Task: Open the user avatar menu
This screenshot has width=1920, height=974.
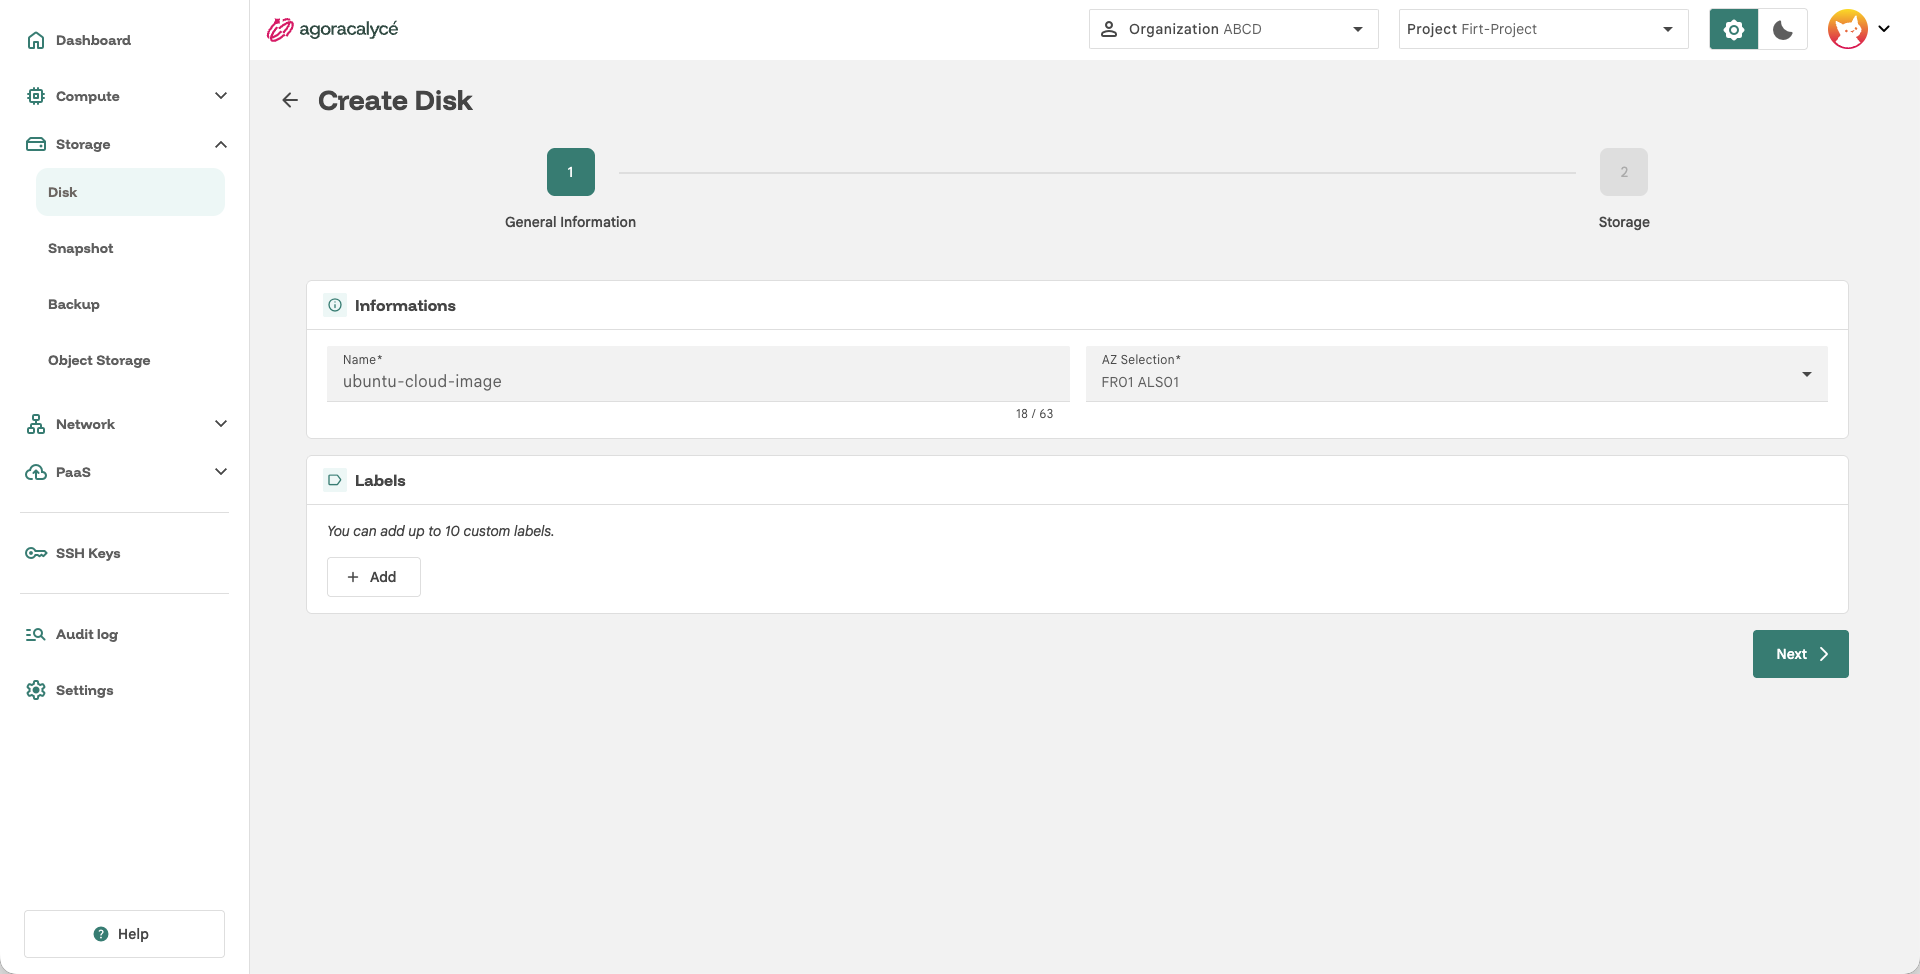Action: [1848, 29]
